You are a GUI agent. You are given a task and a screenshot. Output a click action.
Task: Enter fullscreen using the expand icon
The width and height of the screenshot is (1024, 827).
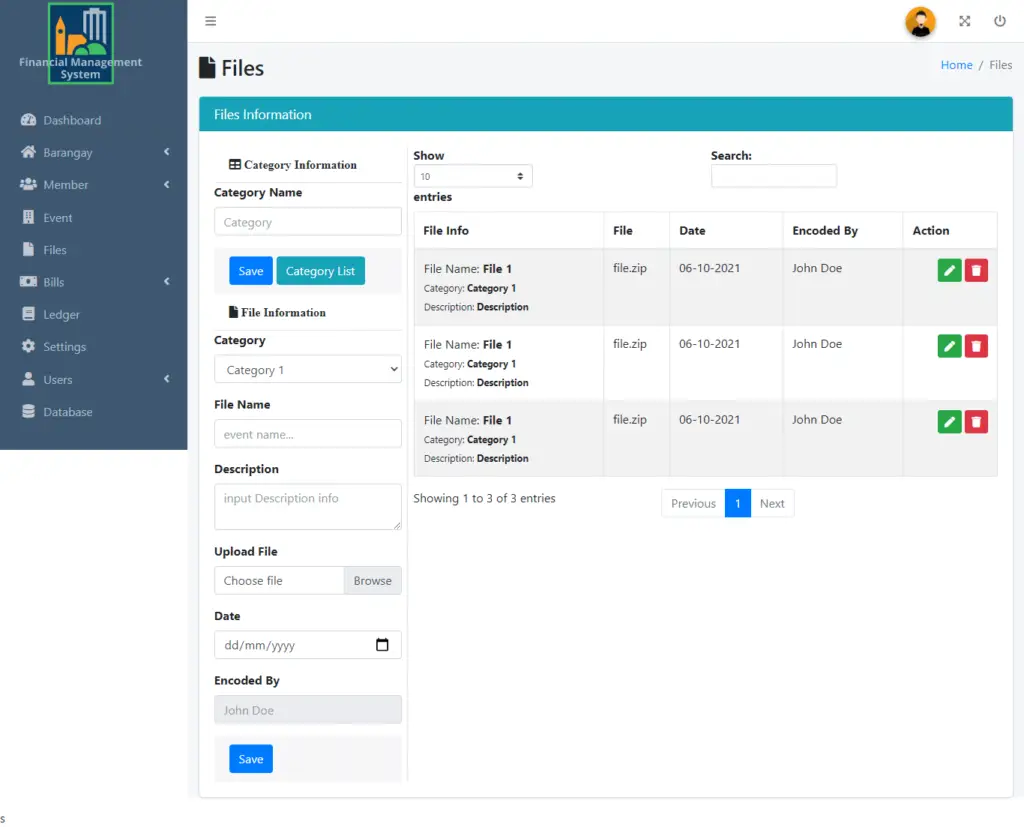click(x=964, y=20)
